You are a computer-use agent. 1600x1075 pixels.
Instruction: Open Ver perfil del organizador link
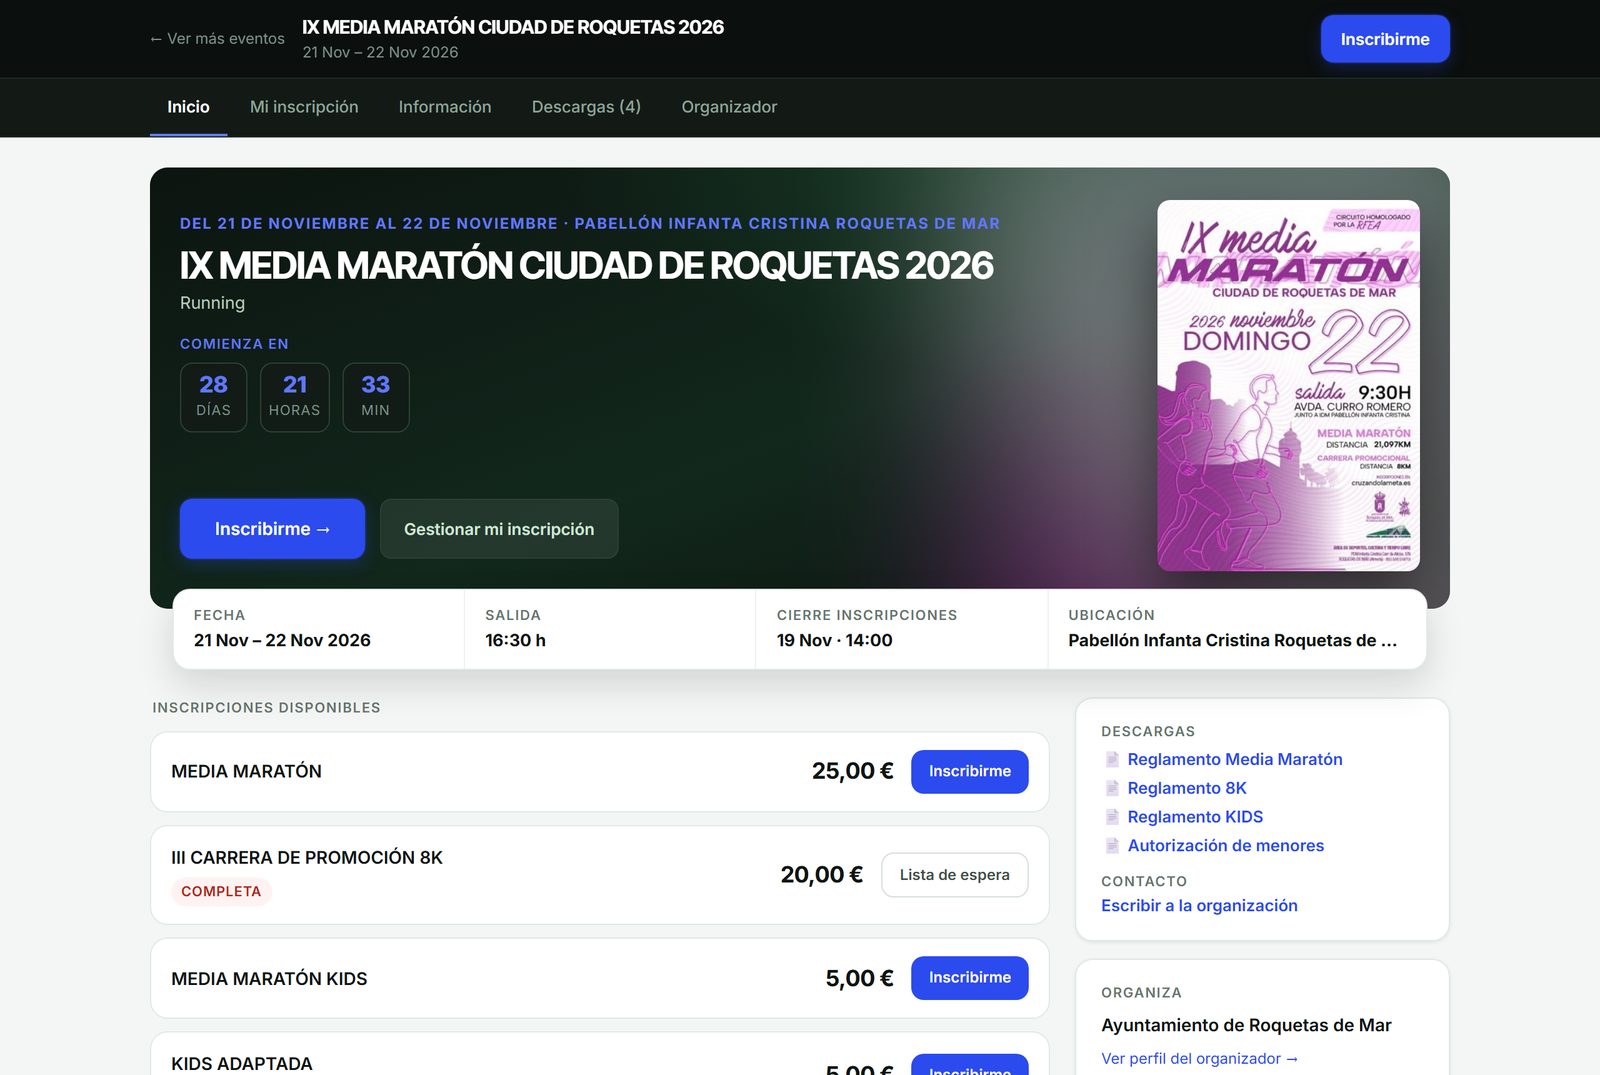[1200, 1059]
